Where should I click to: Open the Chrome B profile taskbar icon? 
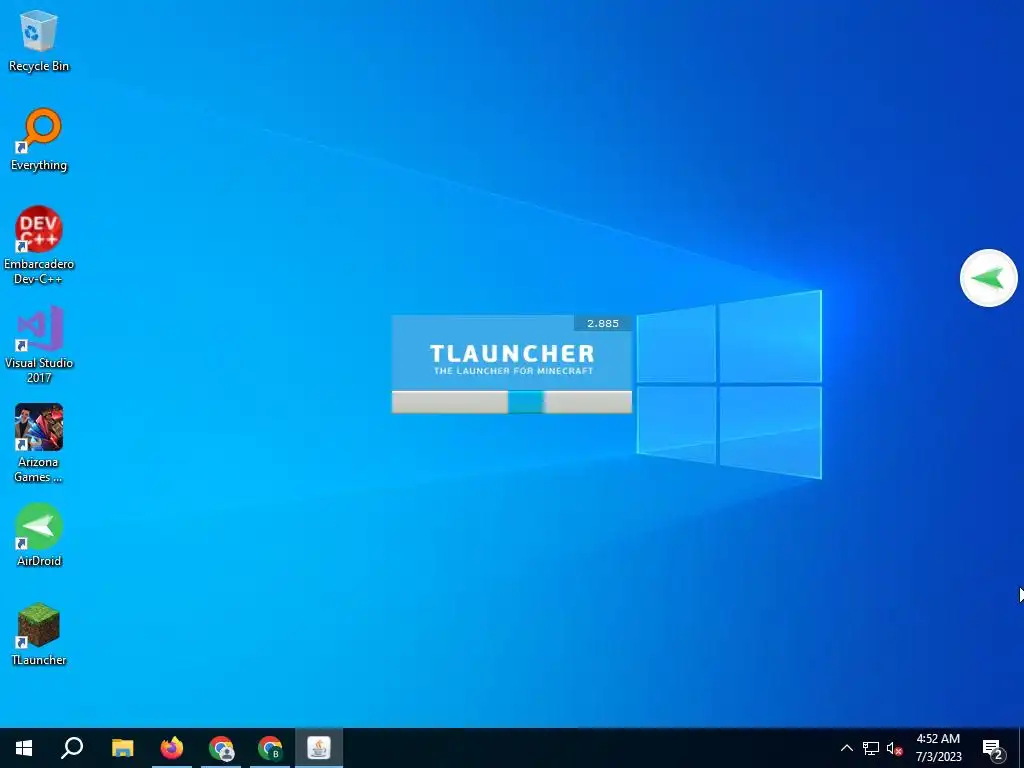(x=270, y=748)
